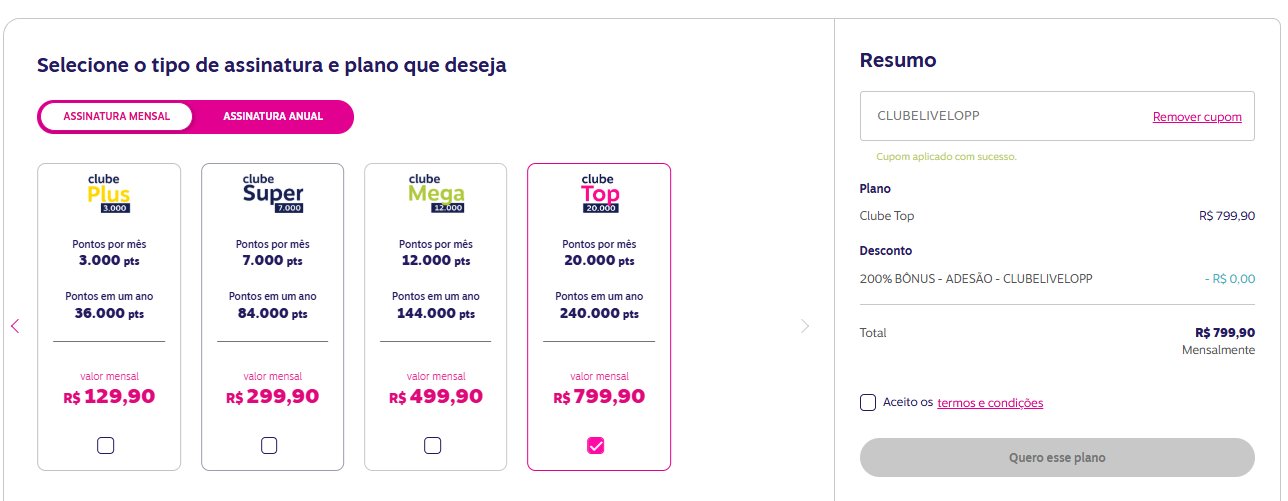Accept the termos e condições checkbox
The image size is (1288, 501).
pyautogui.click(x=868, y=402)
